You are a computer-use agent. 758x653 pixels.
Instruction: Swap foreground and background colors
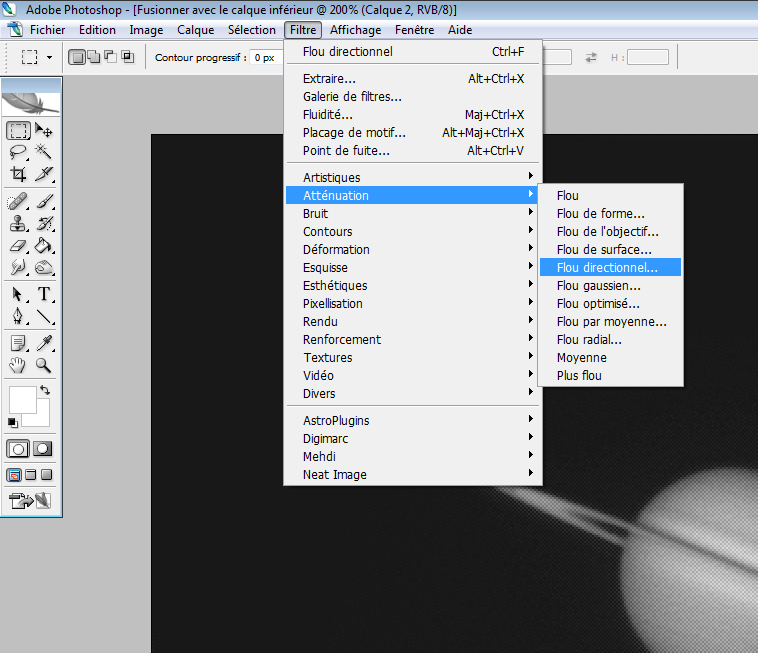[45, 390]
